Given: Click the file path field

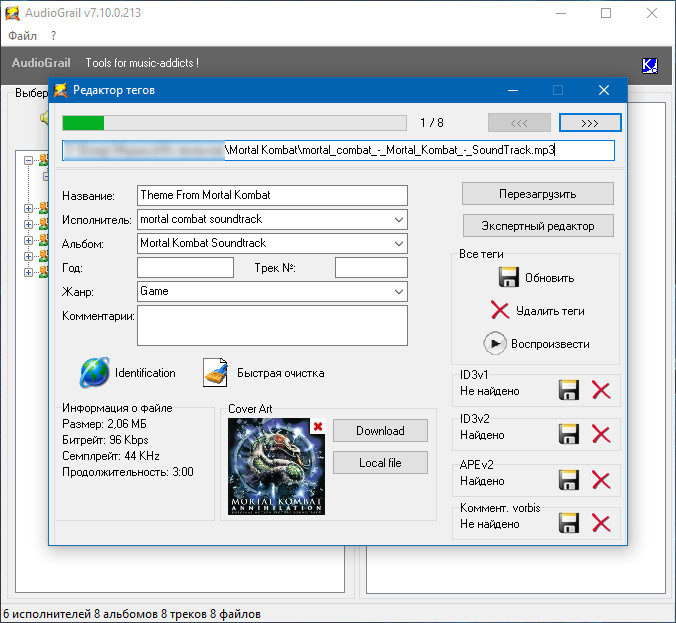Looking at the screenshot, I should pyautogui.click(x=338, y=150).
